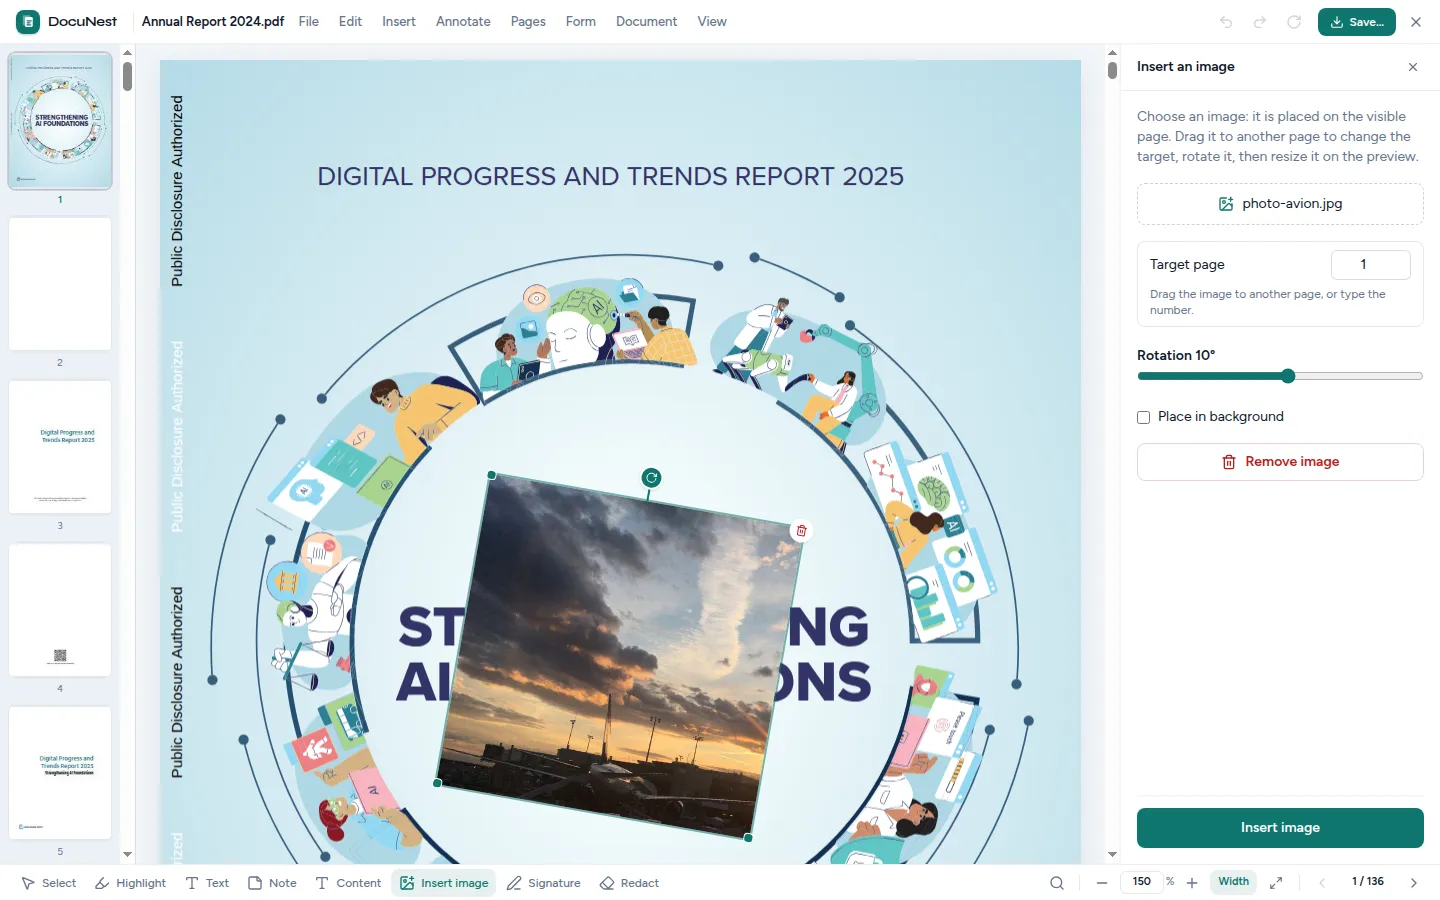Click the DocuNest app logo icon
The height and width of the screenshot is (900, 1440).
(28, 21)
